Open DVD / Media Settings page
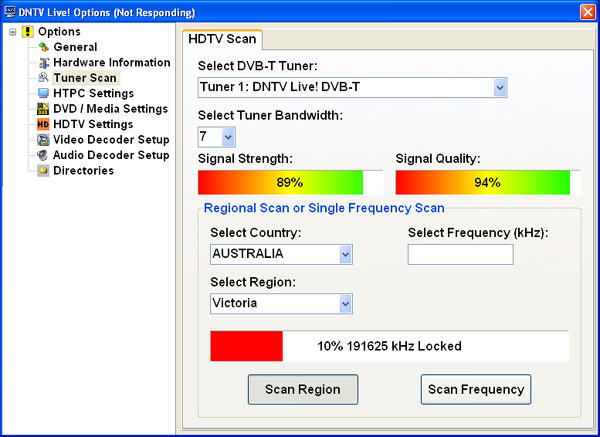The width and height of the screenshot is (600, 437). [110, 109]
